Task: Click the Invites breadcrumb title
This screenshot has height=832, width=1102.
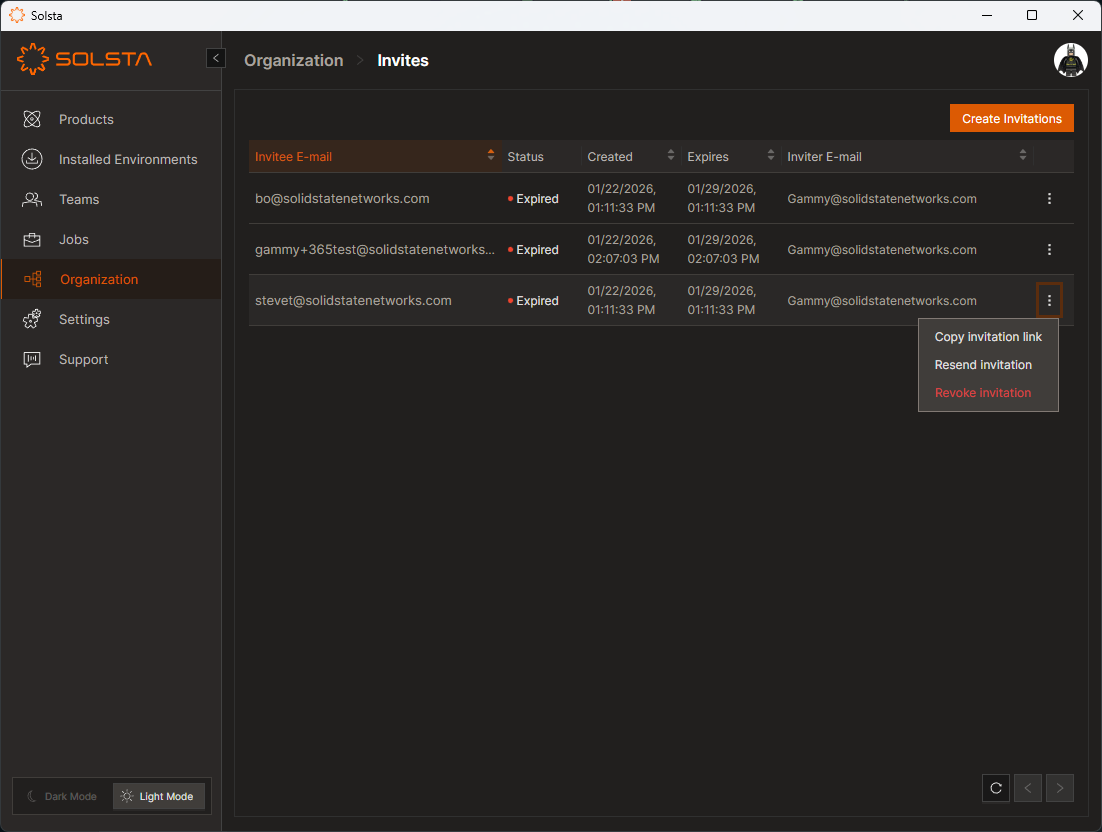Action: (403, 60)
